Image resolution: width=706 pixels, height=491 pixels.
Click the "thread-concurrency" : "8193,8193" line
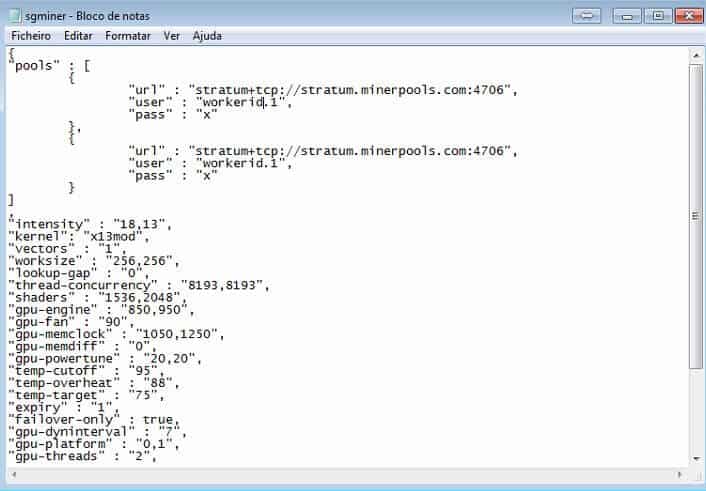pos(139,285)
